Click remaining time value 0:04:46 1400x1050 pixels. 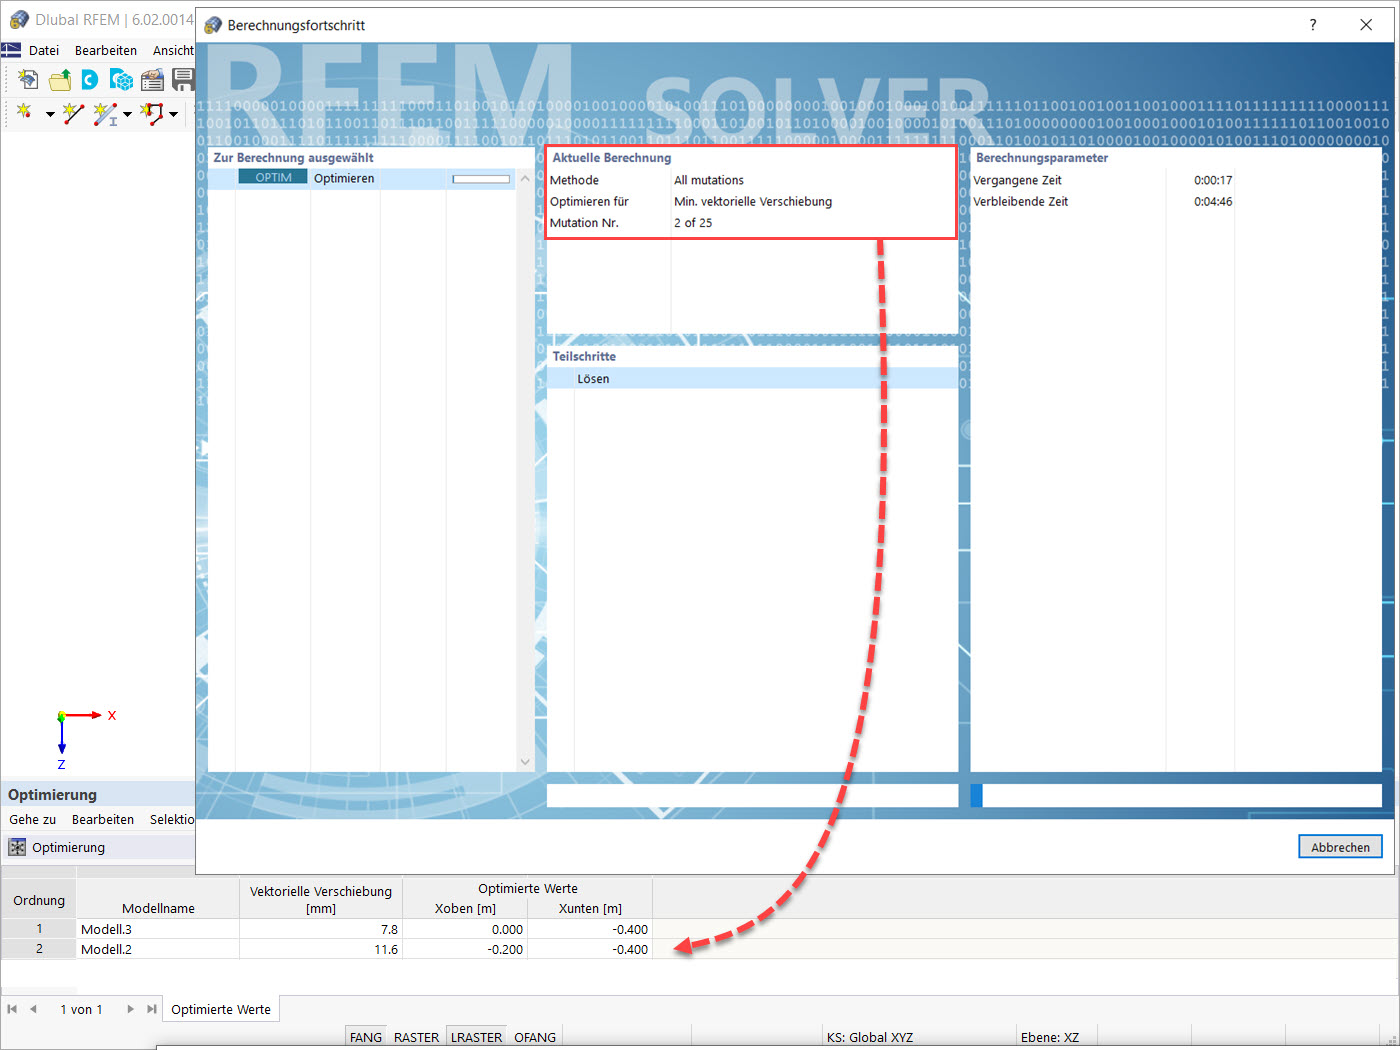1213,201
